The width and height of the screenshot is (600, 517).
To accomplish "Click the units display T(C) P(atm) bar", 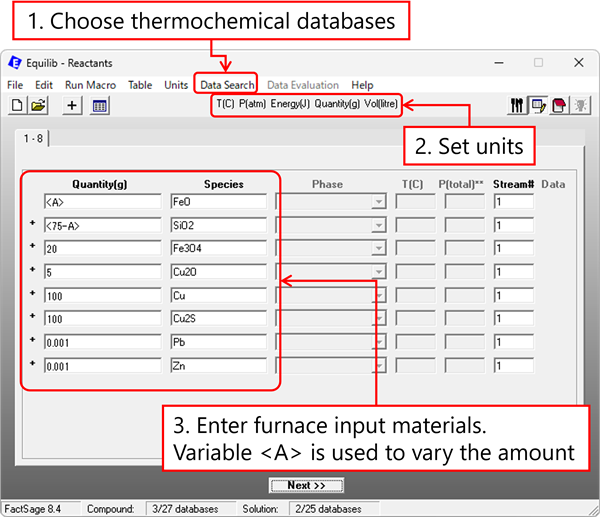I will point(307,104).
